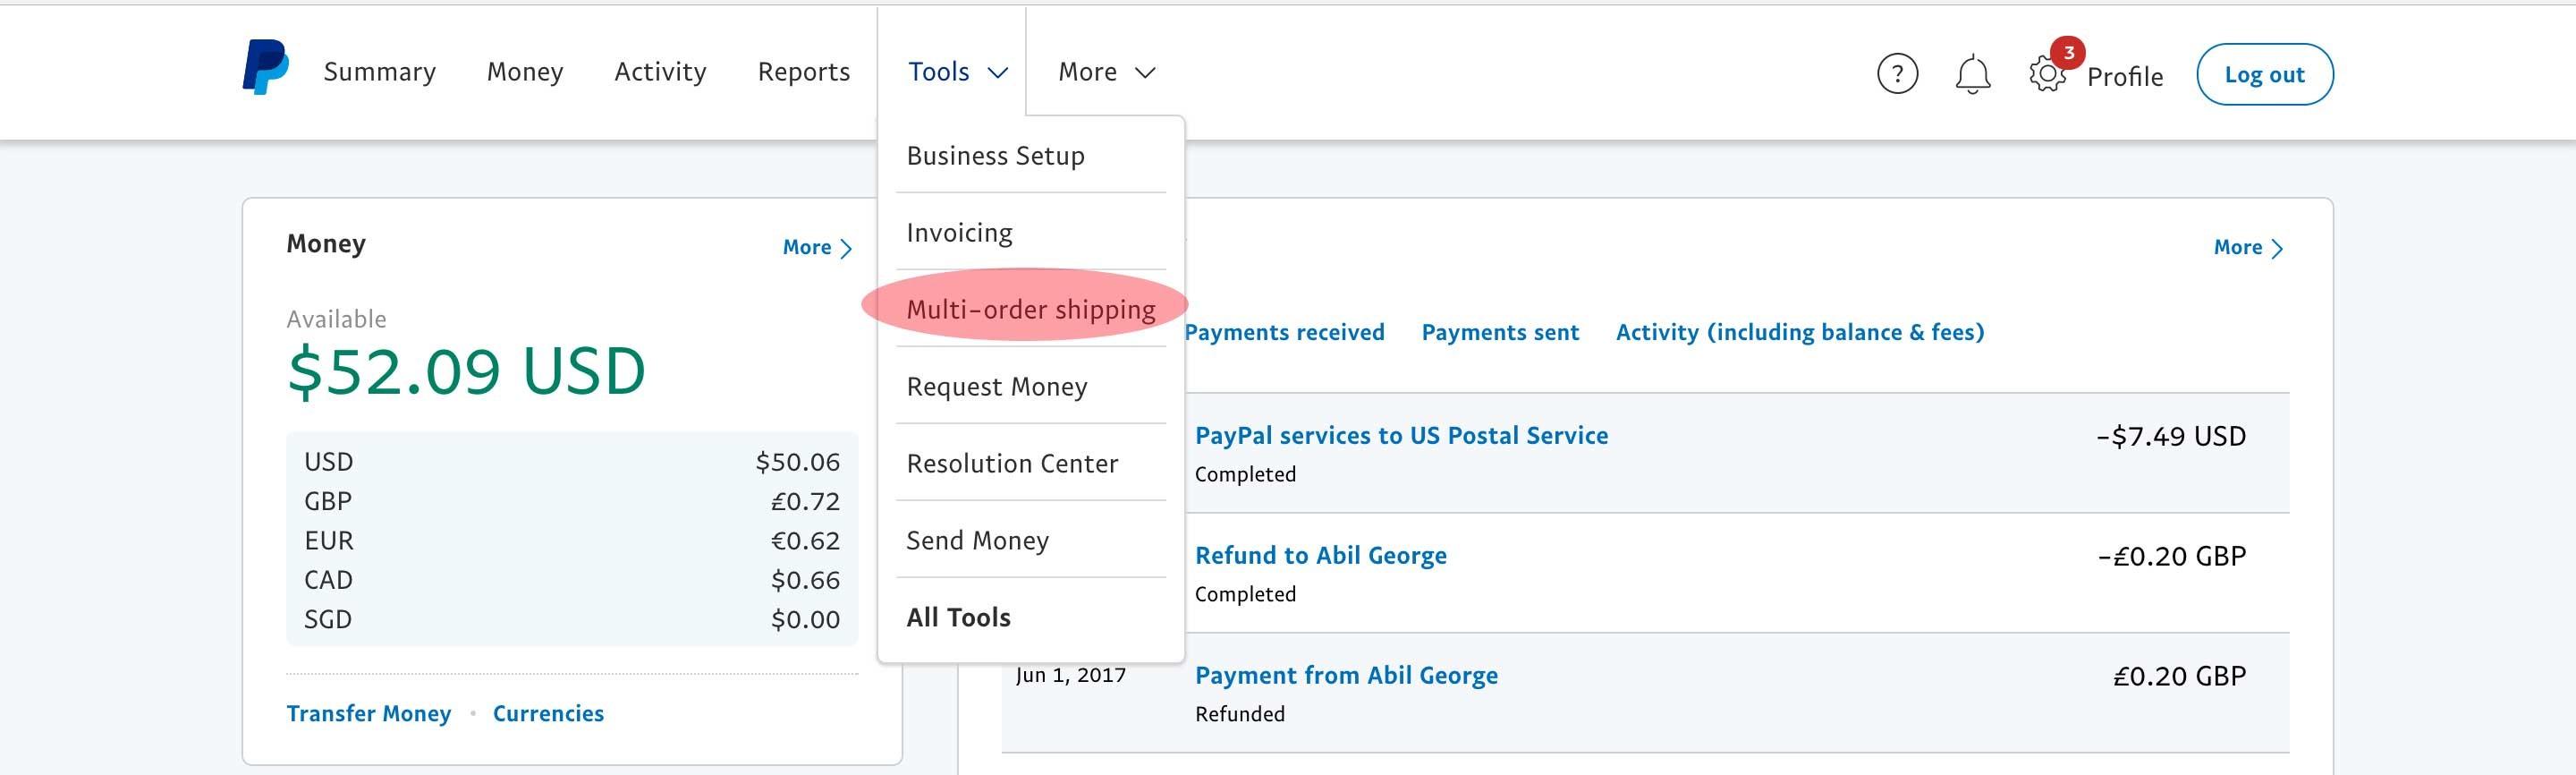Screen dimensions: 2576x775
Task: Switch to Payments sent filter
Action: (x=1500, y=332)
